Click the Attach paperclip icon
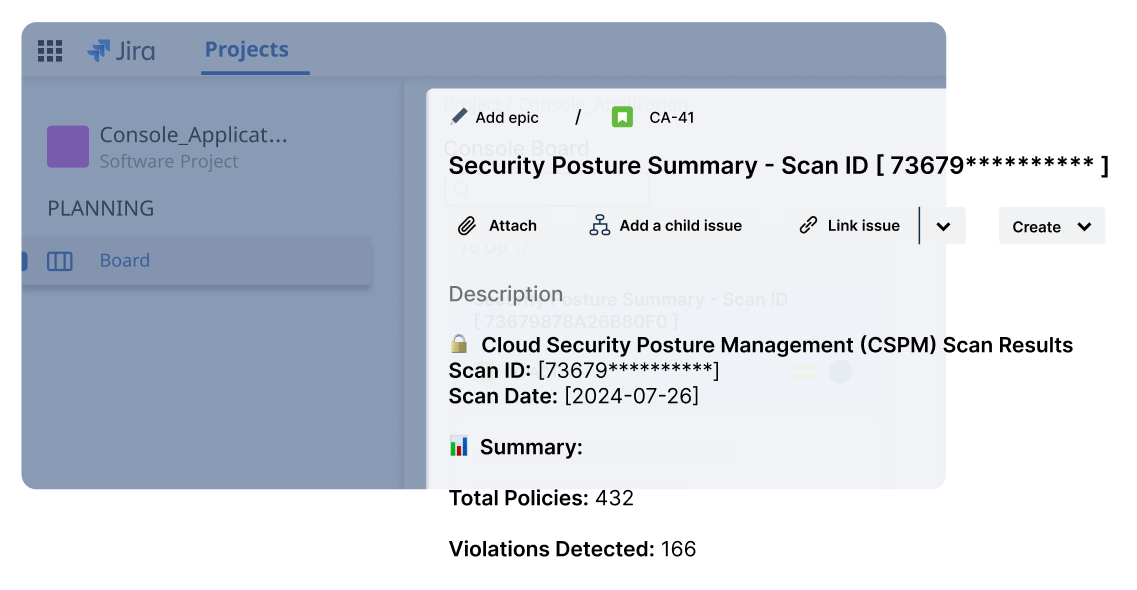1137x590 pixels. (467, 226)
